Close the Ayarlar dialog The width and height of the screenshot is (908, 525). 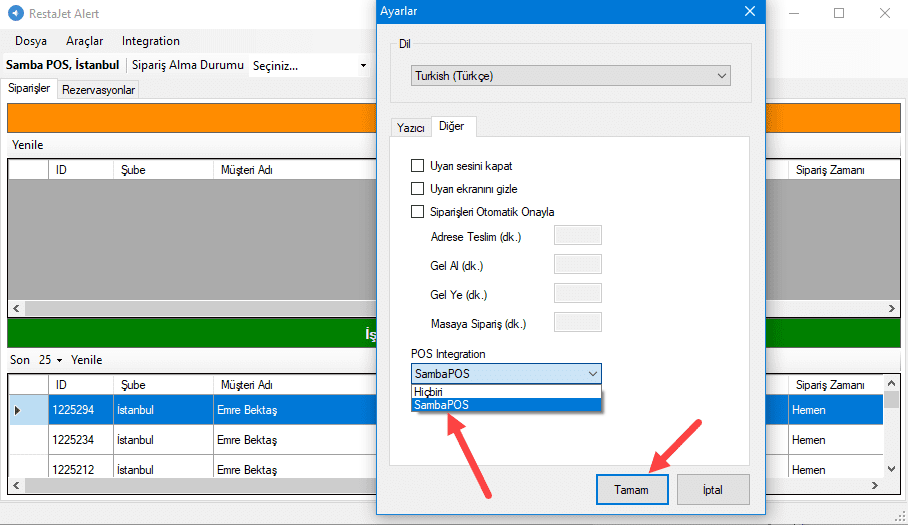pyautogui.click(x=749, y=11)
